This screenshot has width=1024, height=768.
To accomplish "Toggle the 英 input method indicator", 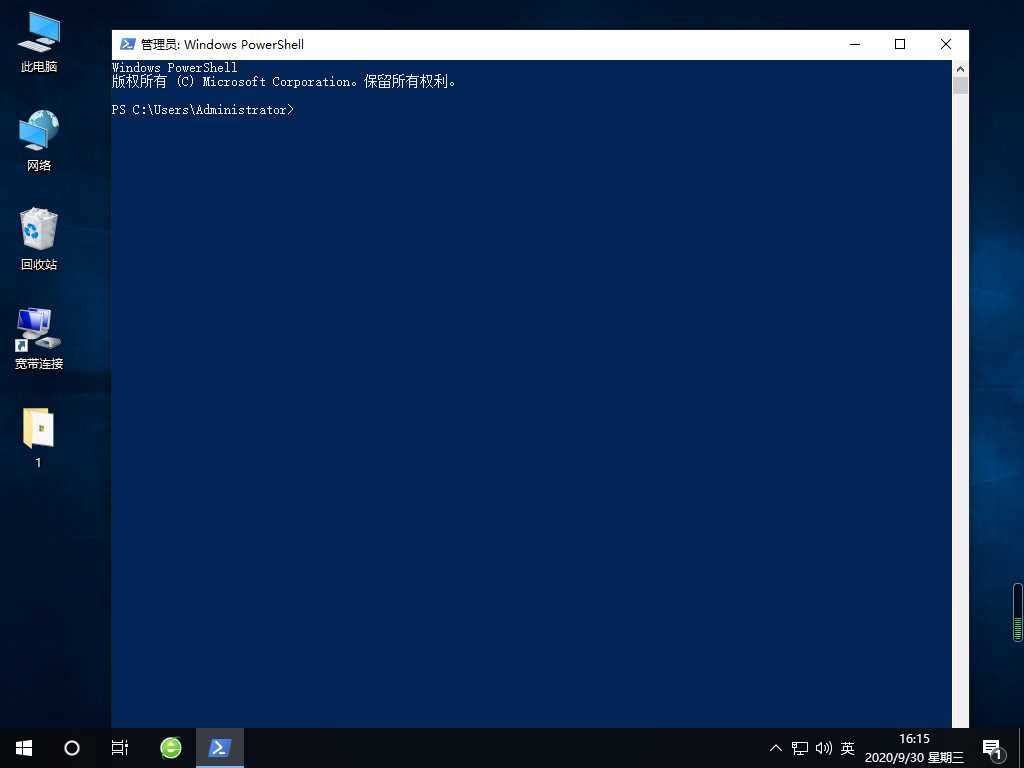I will click(x=847, y=748).
